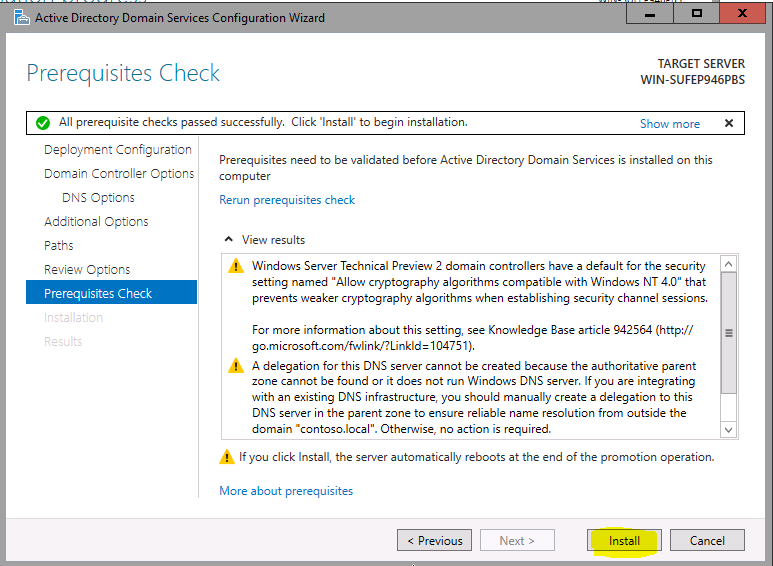This screenshot has height=566, width=773.
Task: Click warning icon beside reboot notice
Action: (x=227, y=457)
